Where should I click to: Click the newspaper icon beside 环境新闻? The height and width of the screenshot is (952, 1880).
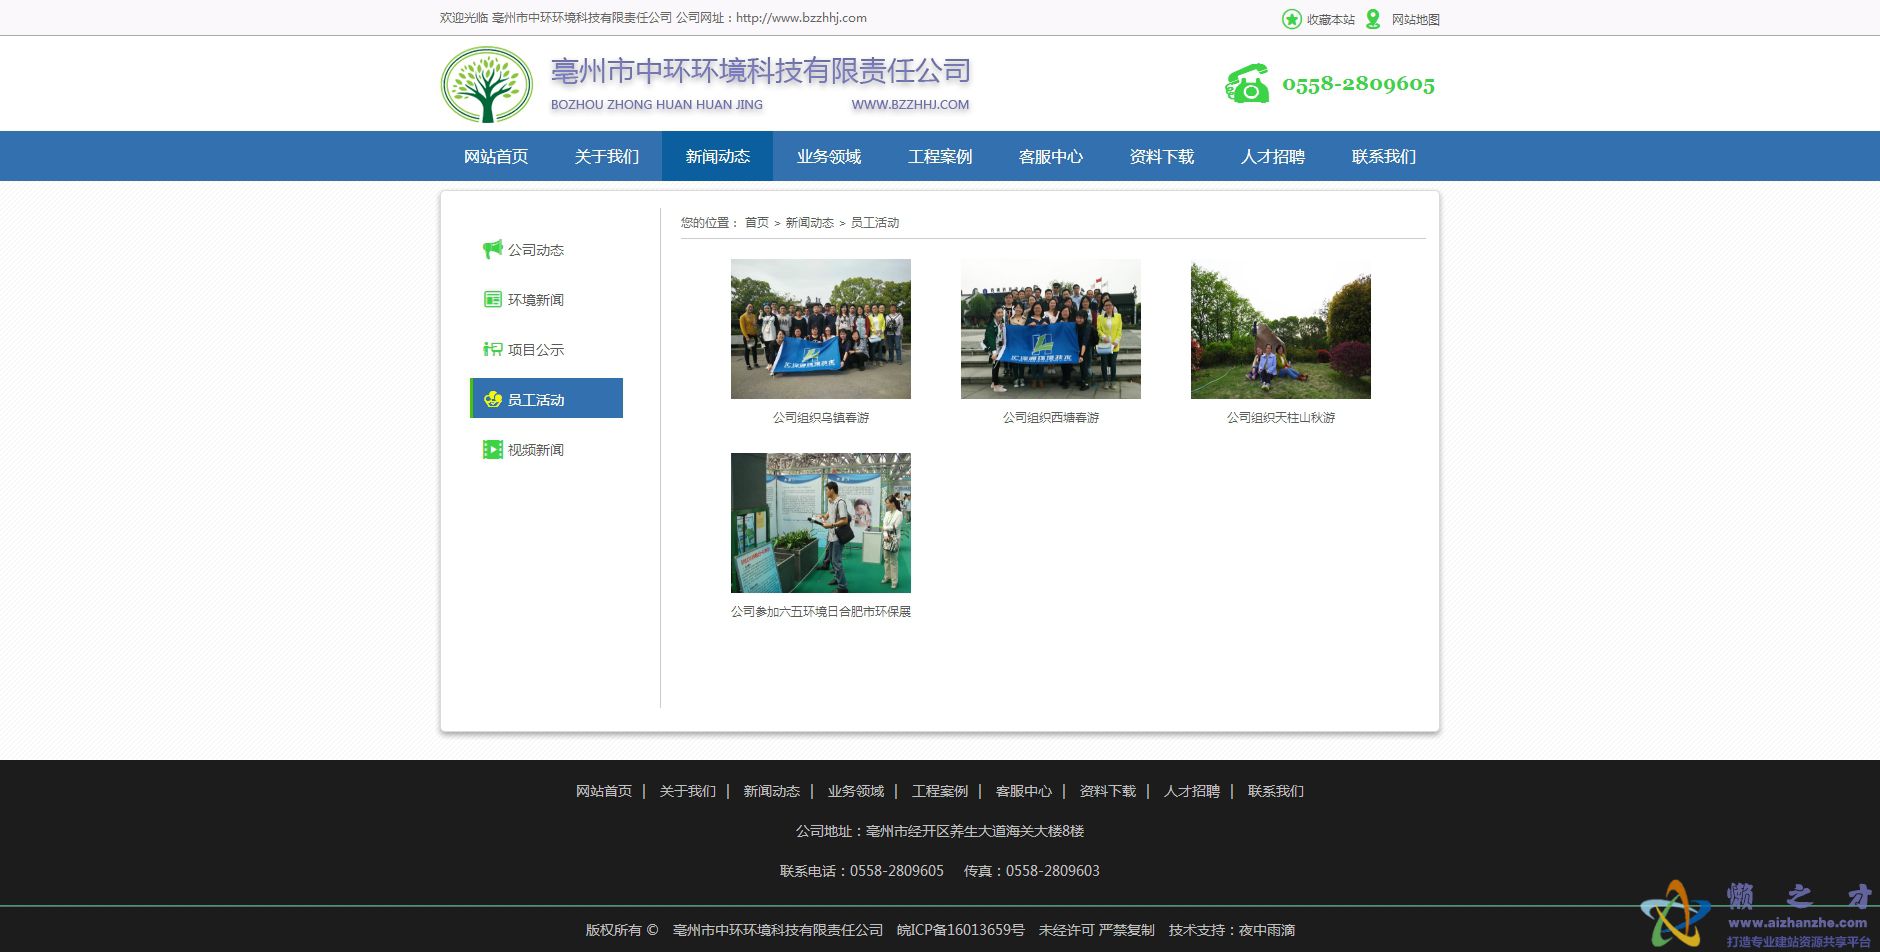492,299
